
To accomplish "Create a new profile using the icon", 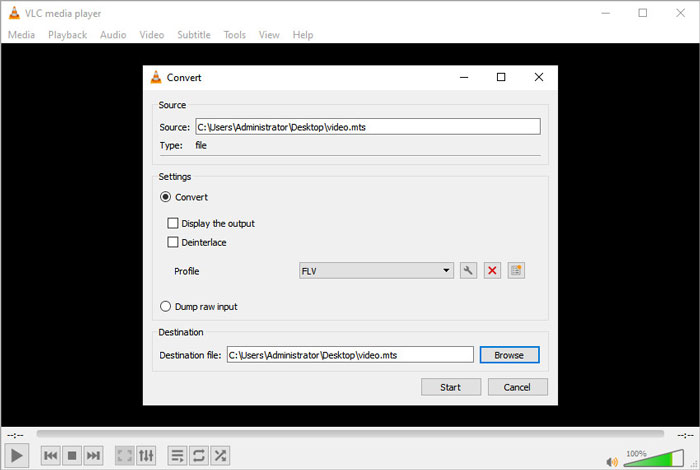I will [516, 271].
